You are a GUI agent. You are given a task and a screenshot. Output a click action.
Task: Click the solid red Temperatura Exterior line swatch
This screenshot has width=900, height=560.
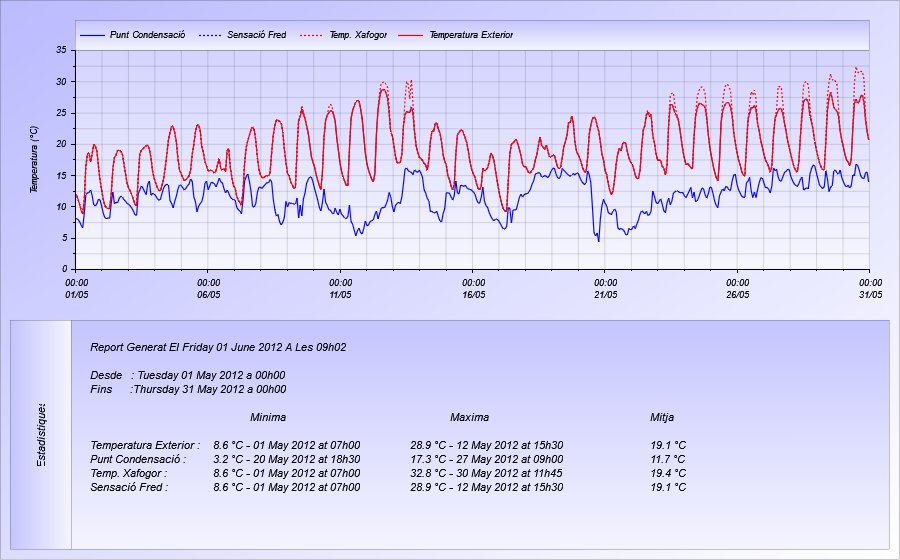[x=410, y=35]
